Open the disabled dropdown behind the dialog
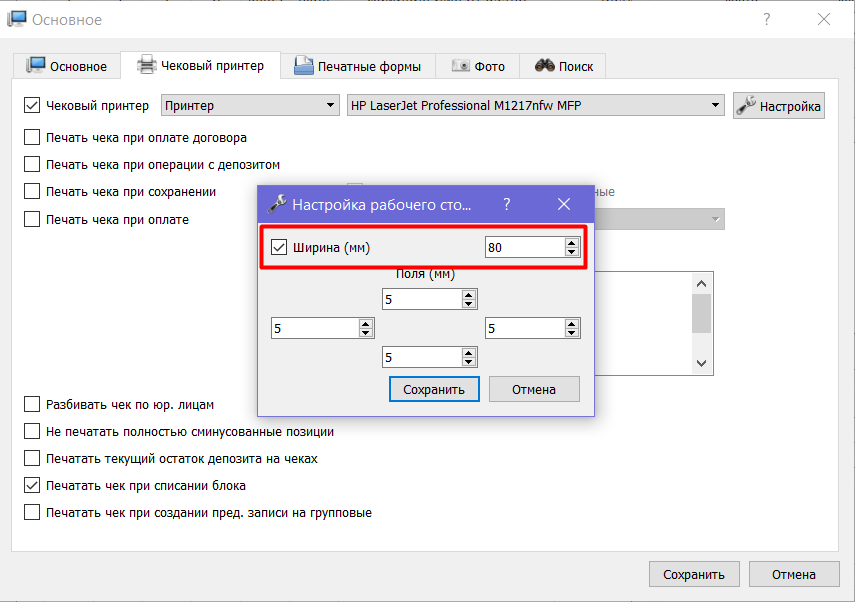The width and height of the screenshot is (855, 602). tap(659, 219)
